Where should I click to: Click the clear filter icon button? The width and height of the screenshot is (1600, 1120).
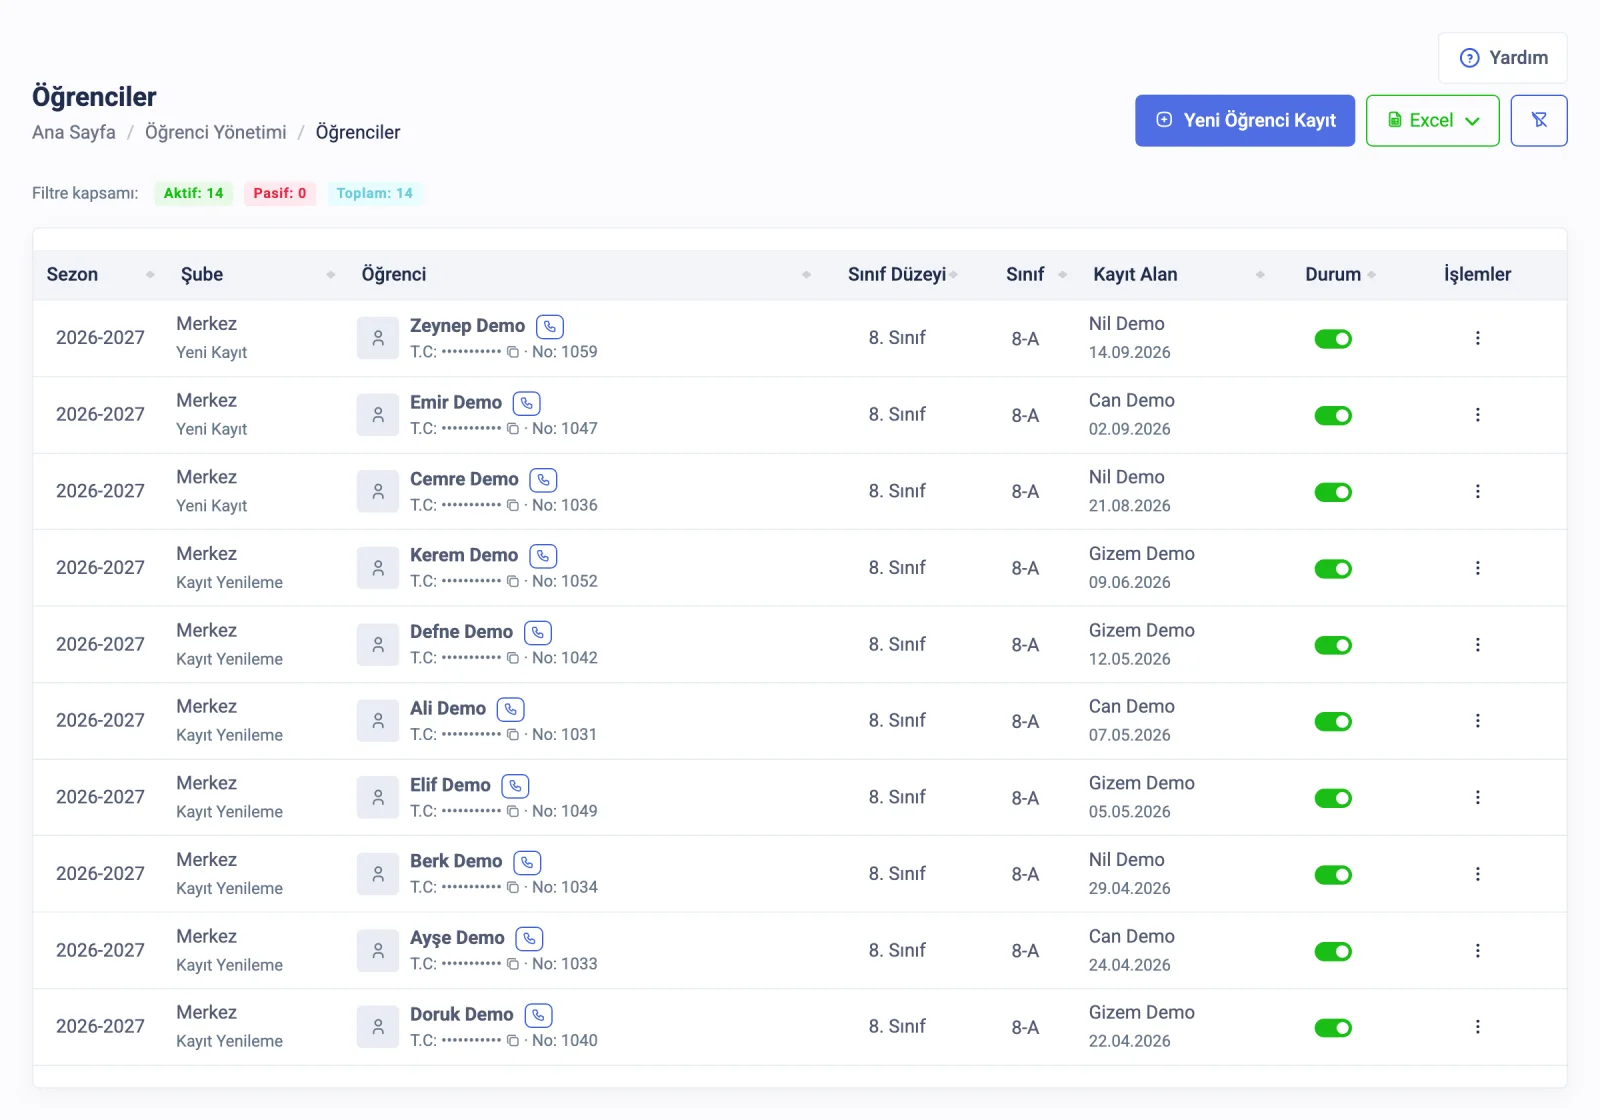point(1539,120)
